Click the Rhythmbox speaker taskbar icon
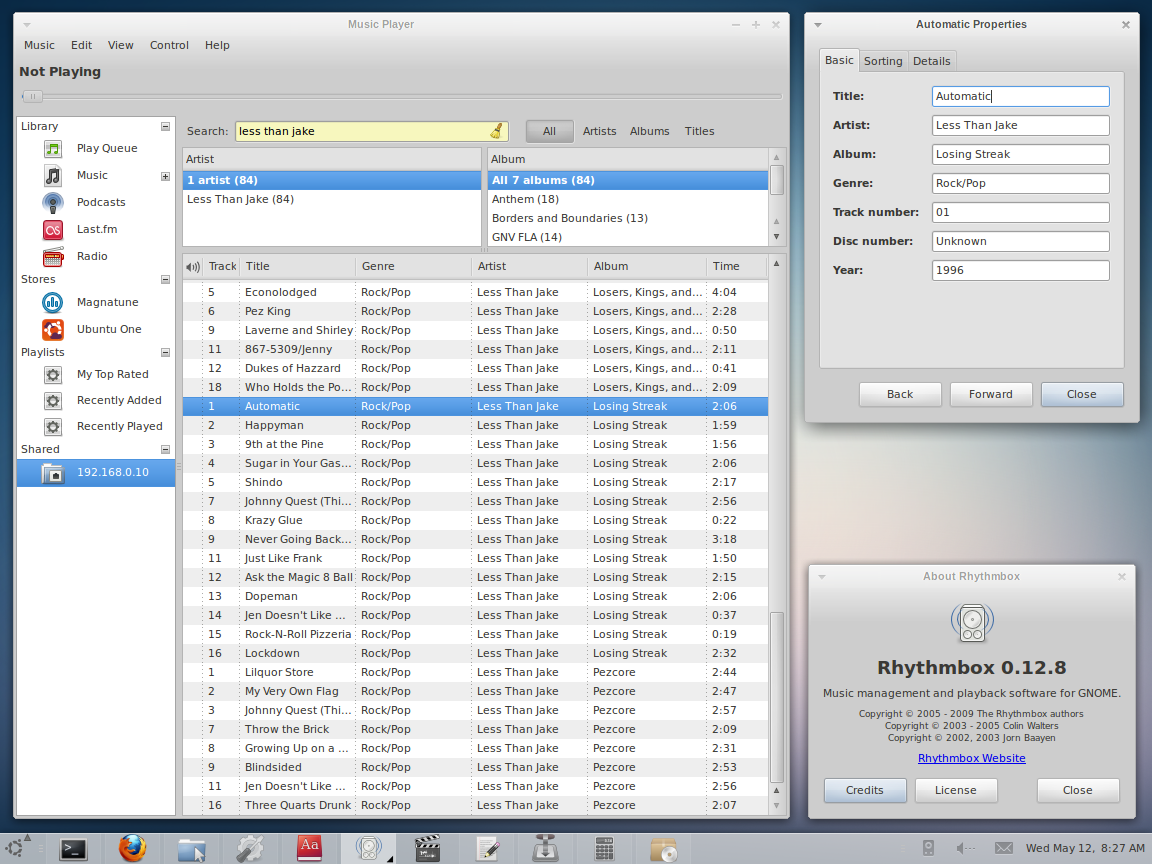The width and height of the screenshot is (1152, 864). pyautogui.click(x=369, y=848)
